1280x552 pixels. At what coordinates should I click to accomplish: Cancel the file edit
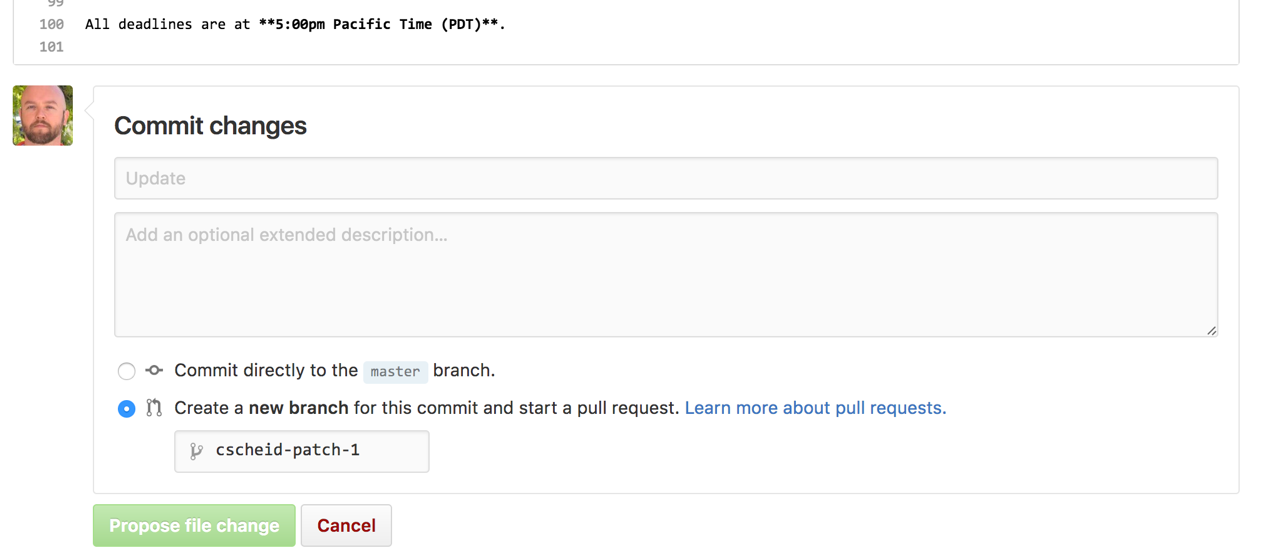346,526
